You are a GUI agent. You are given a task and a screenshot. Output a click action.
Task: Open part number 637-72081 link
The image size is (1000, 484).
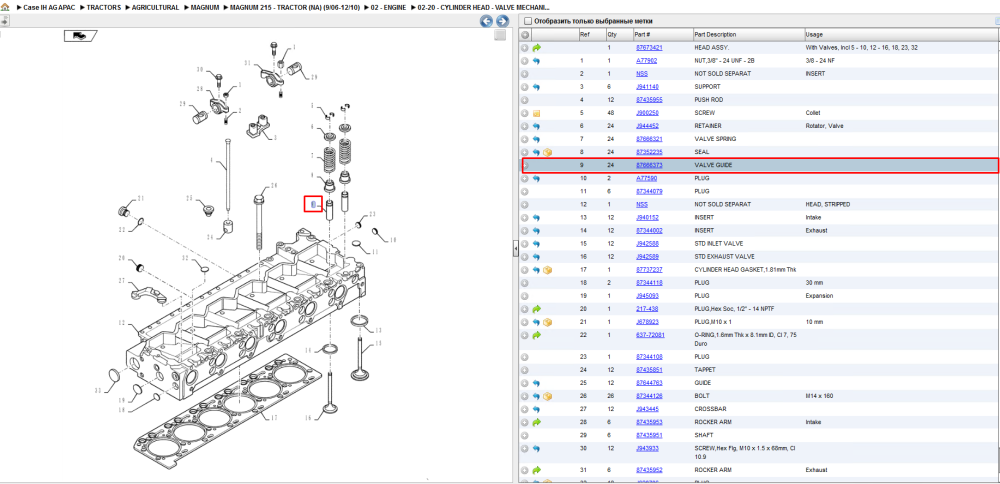[x=651, y=335]
